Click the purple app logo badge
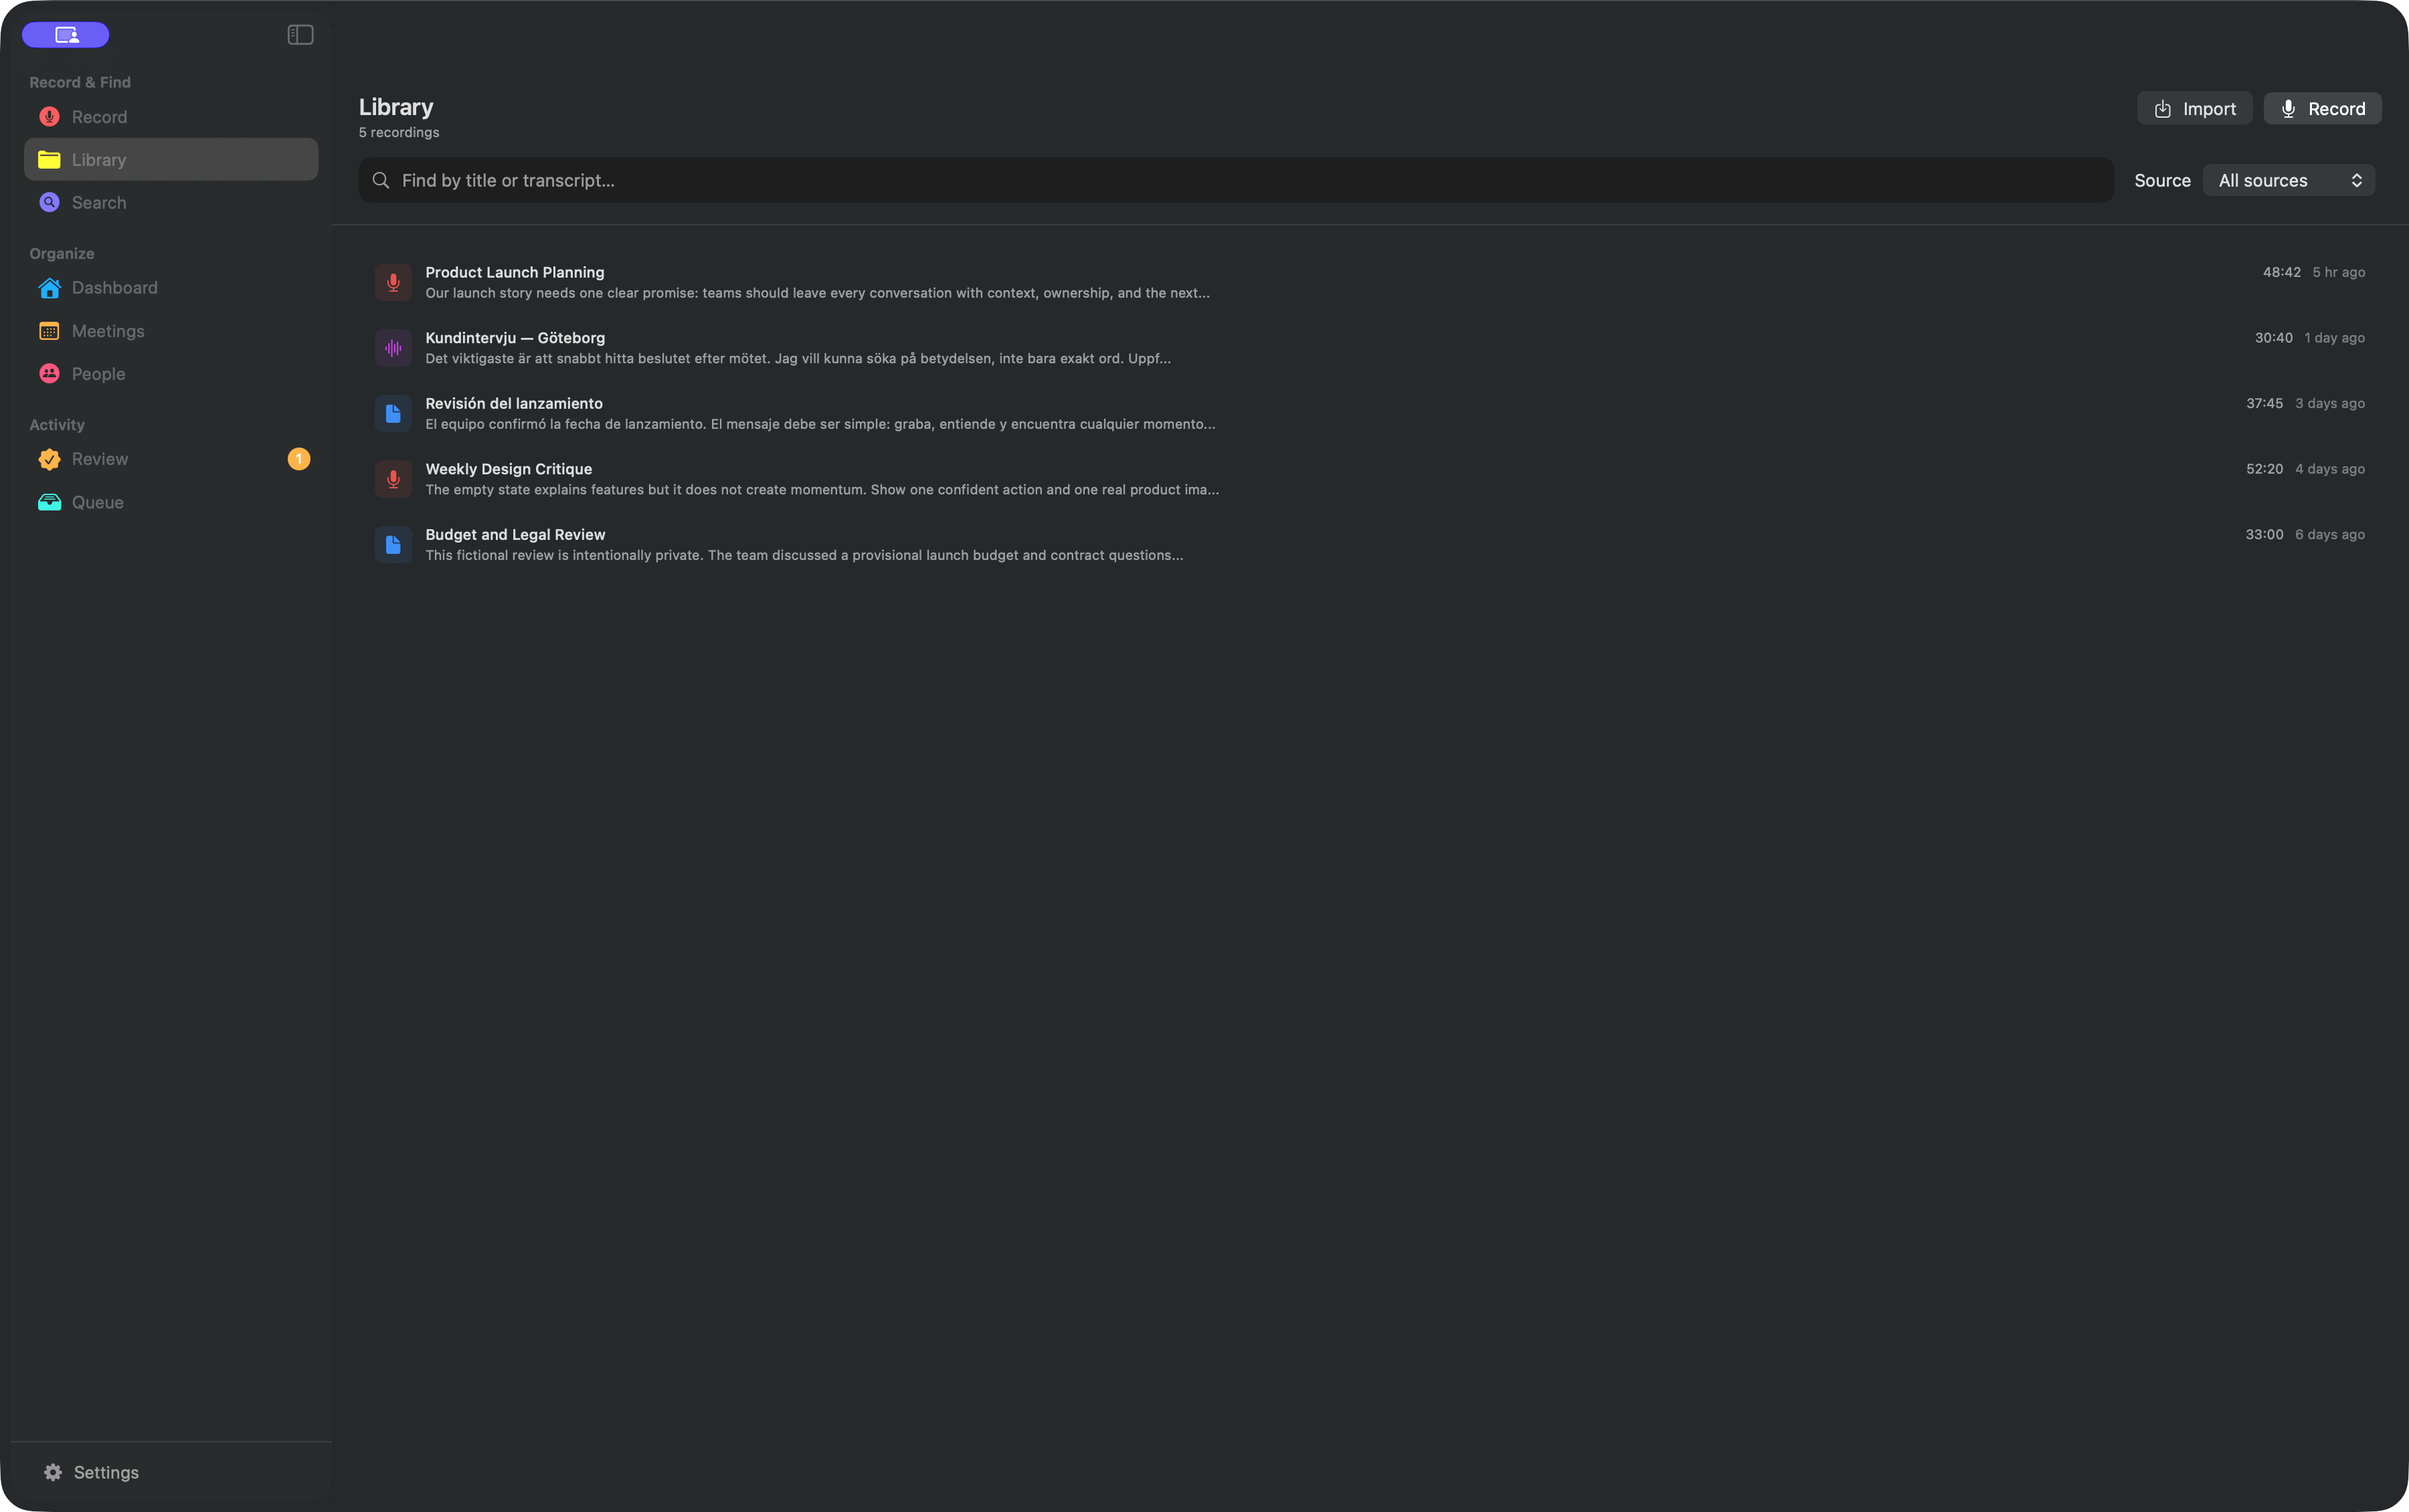The height and width of the screenshot is (1512, 2409). coord(66,35)
